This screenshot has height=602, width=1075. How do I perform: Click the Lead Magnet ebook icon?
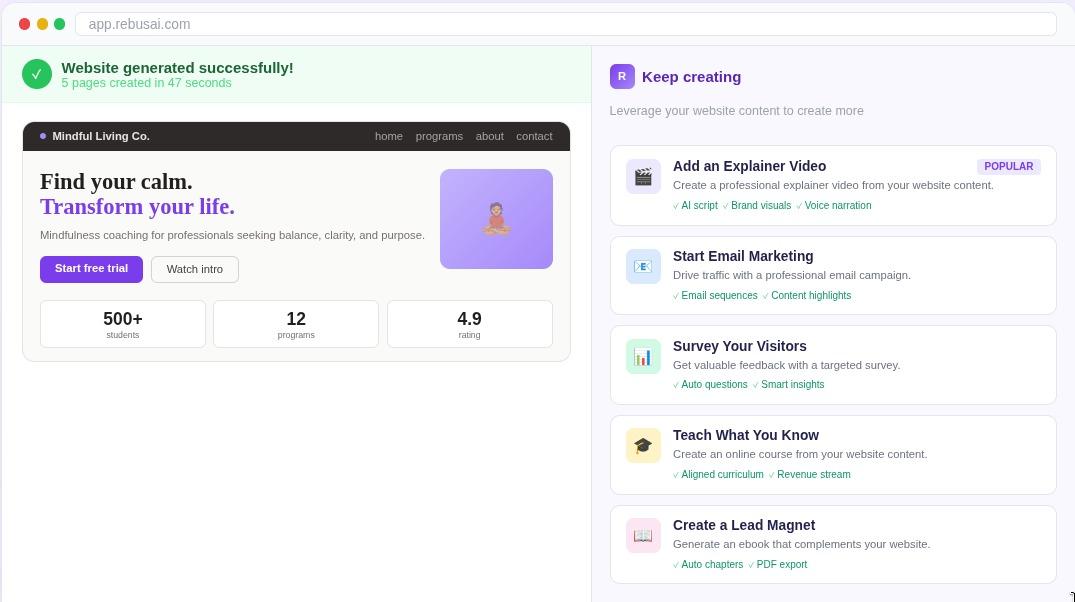click(643, 535)
